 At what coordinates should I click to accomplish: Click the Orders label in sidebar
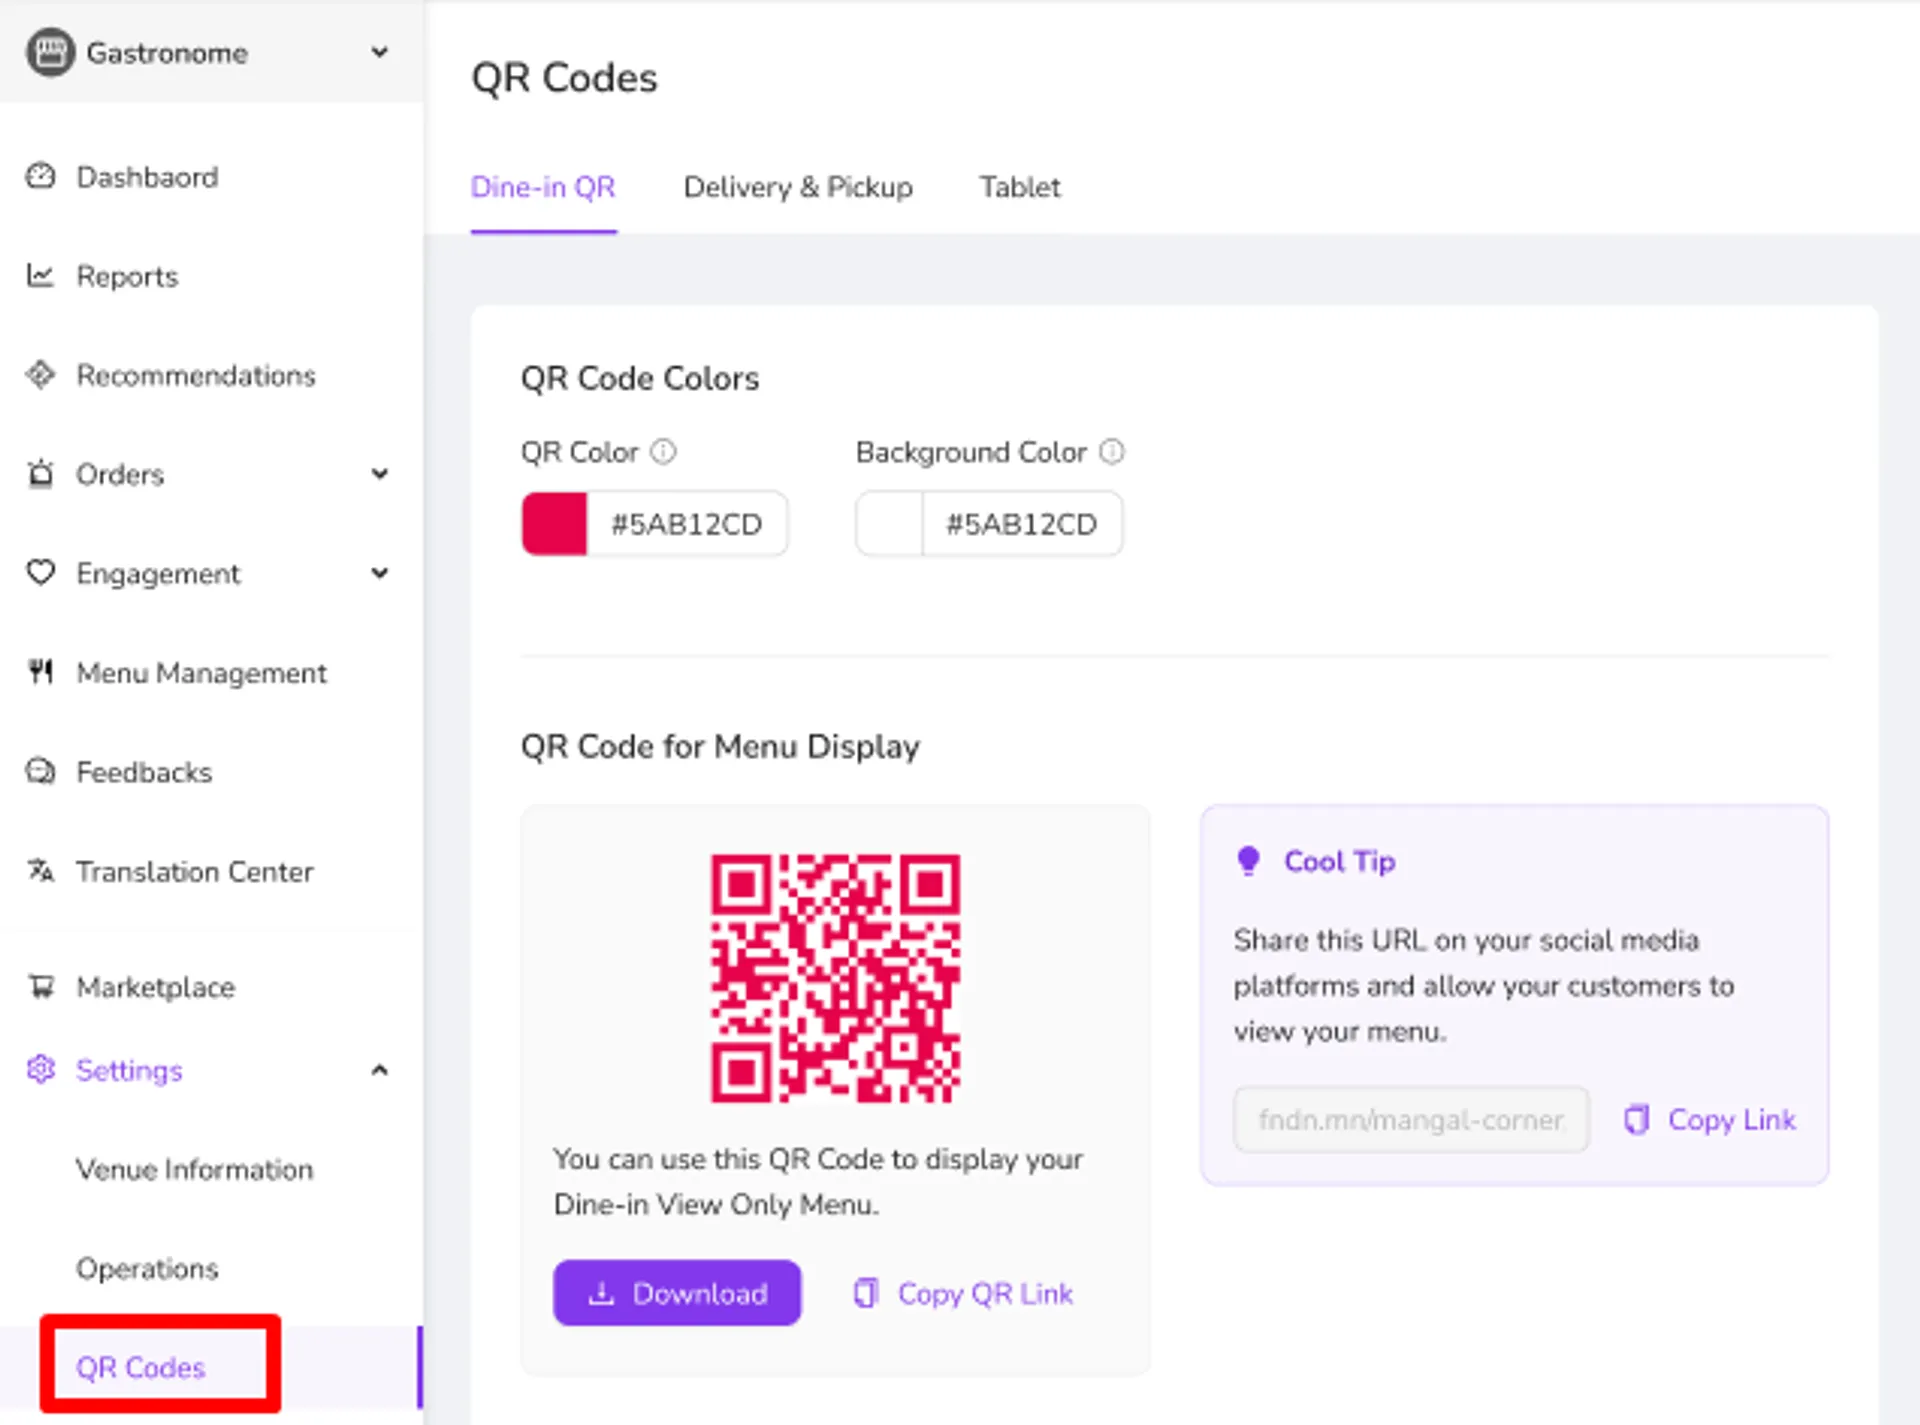click(x=120, y=474)
